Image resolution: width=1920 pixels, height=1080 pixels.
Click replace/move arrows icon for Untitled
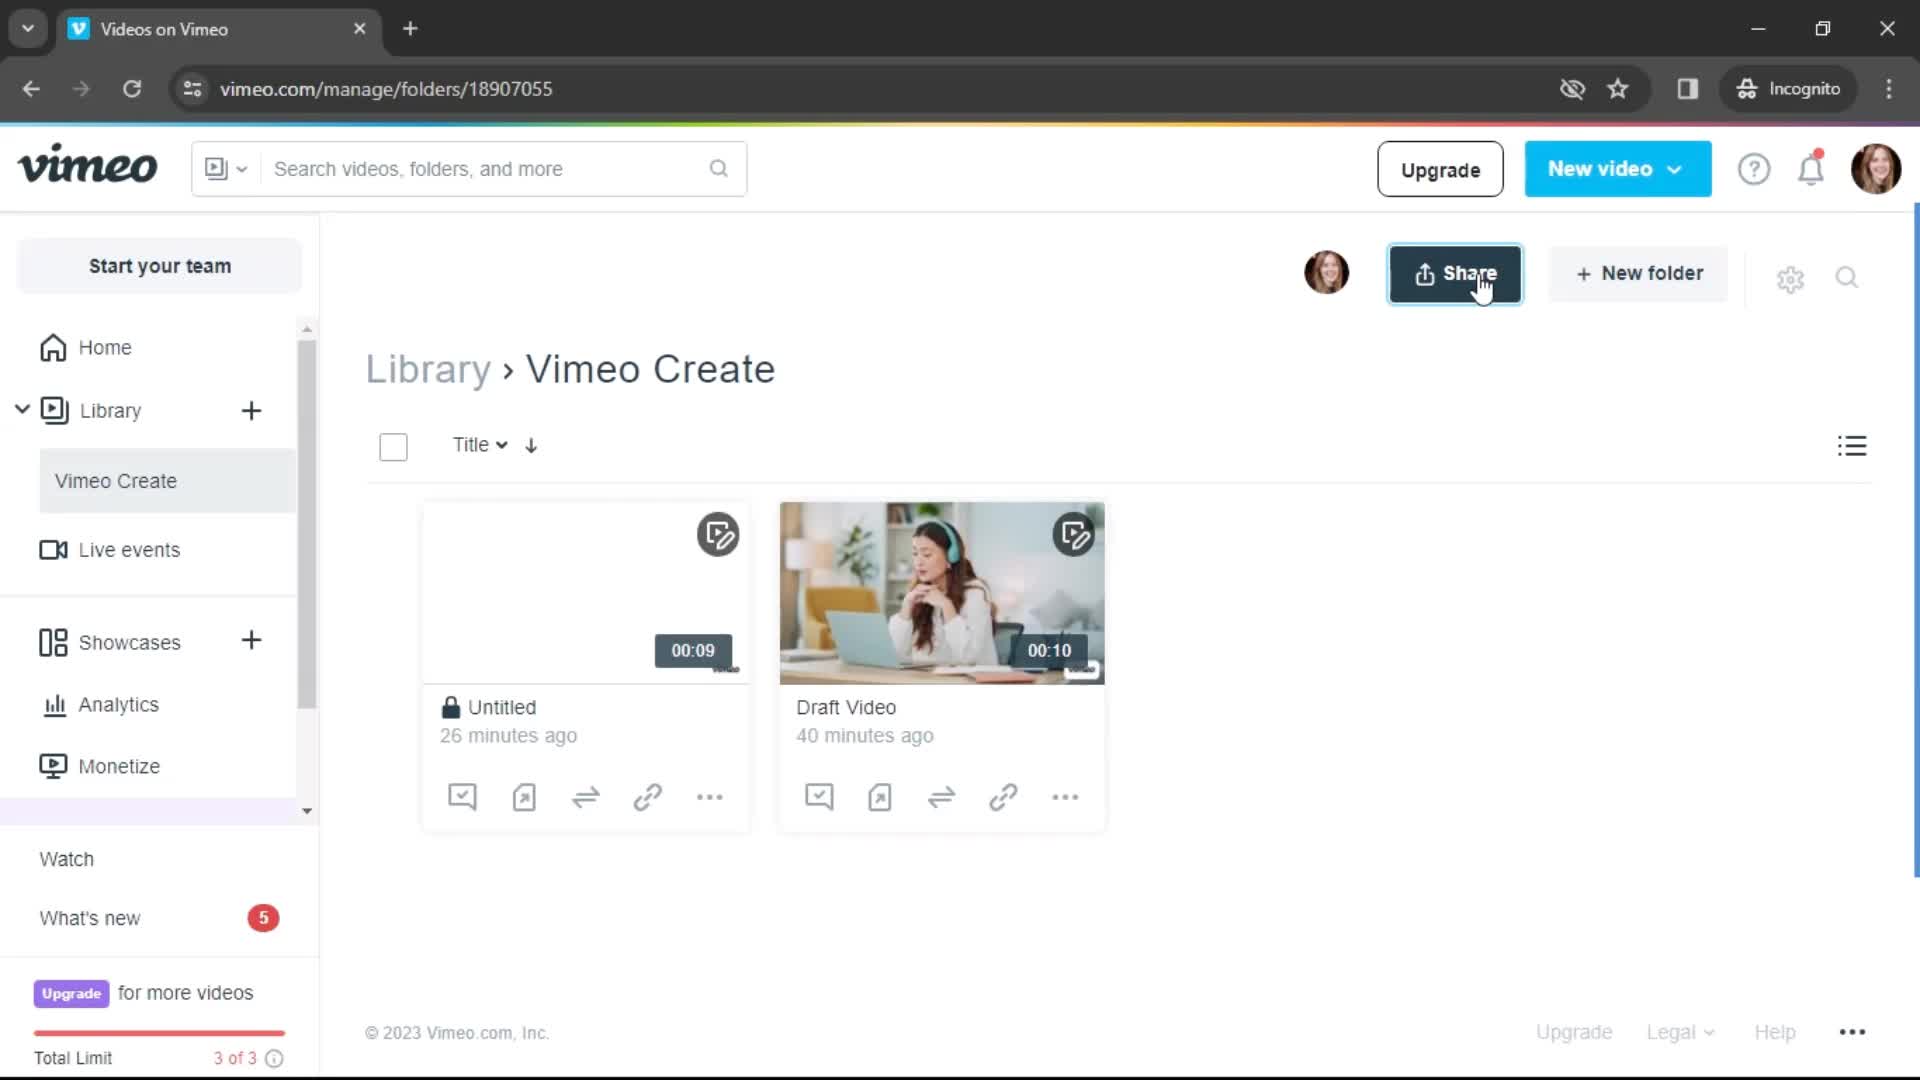coord(586,797)
